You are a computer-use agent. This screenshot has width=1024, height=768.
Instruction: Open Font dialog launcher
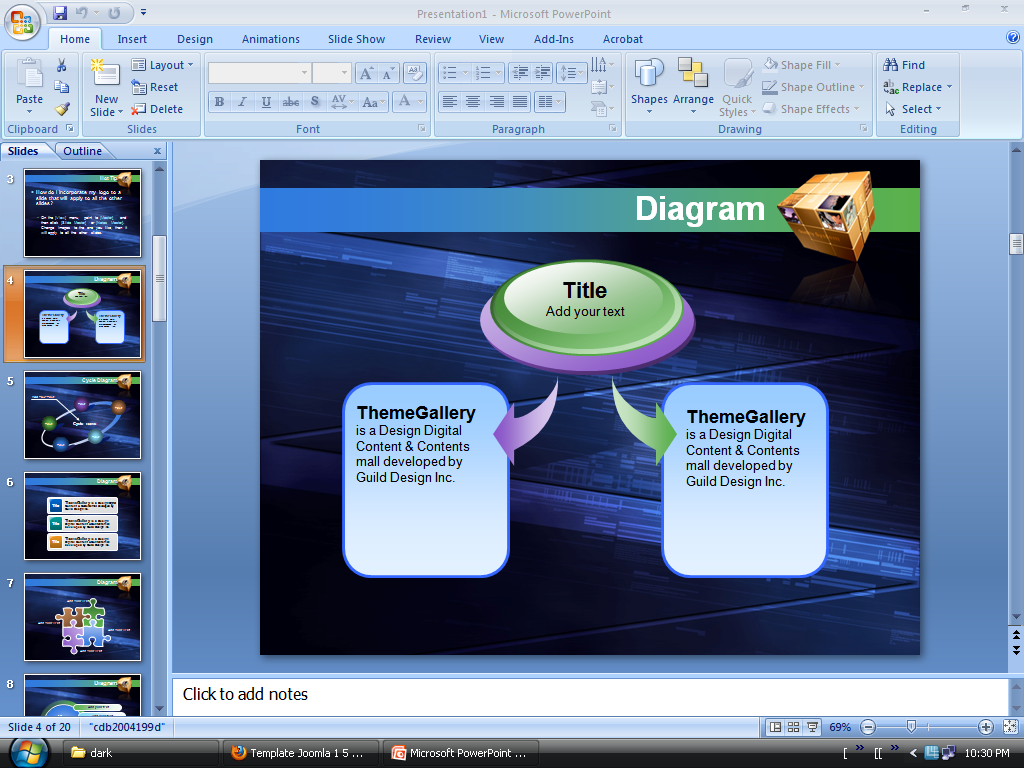tap(422, 129)
